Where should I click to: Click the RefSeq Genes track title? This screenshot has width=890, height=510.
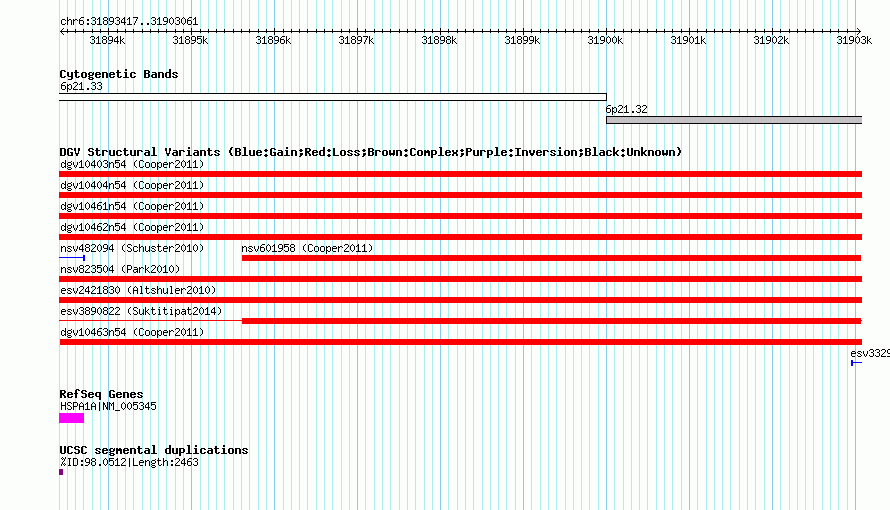(x=101, y=394)
